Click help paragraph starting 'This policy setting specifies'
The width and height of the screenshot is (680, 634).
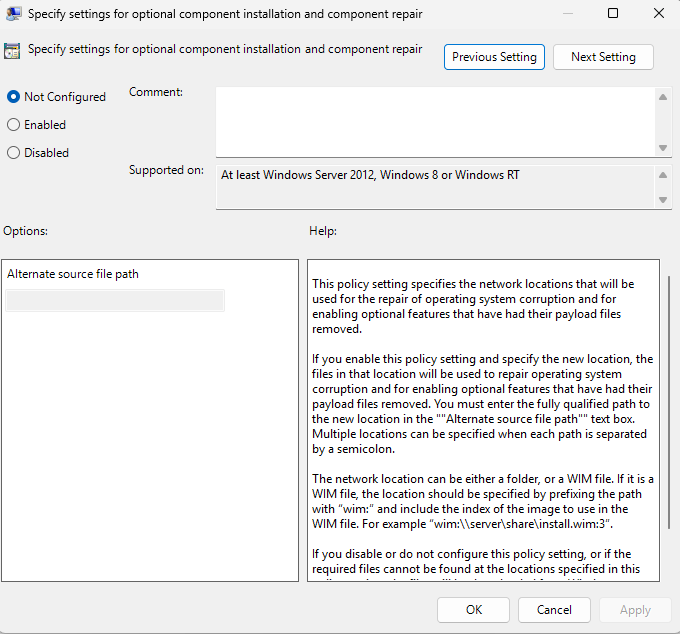pos(473,306)
